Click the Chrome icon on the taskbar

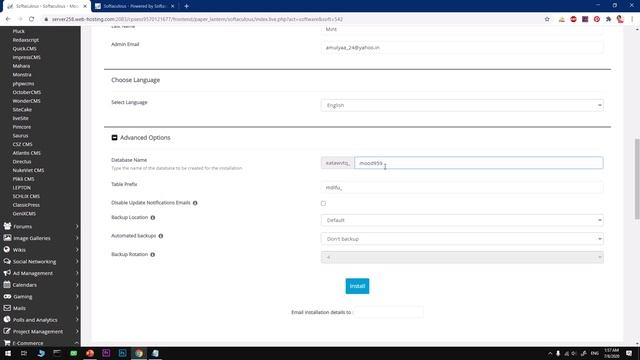pyautogui.click(x=139, y=353)
